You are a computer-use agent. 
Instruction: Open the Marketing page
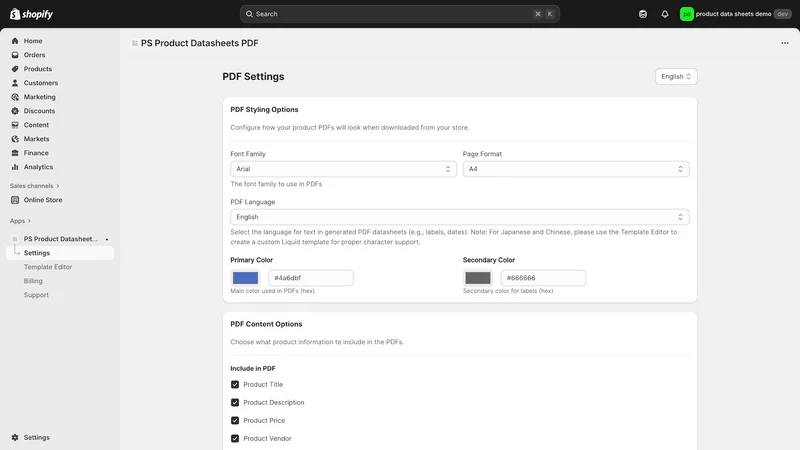(x=60, y=97)
